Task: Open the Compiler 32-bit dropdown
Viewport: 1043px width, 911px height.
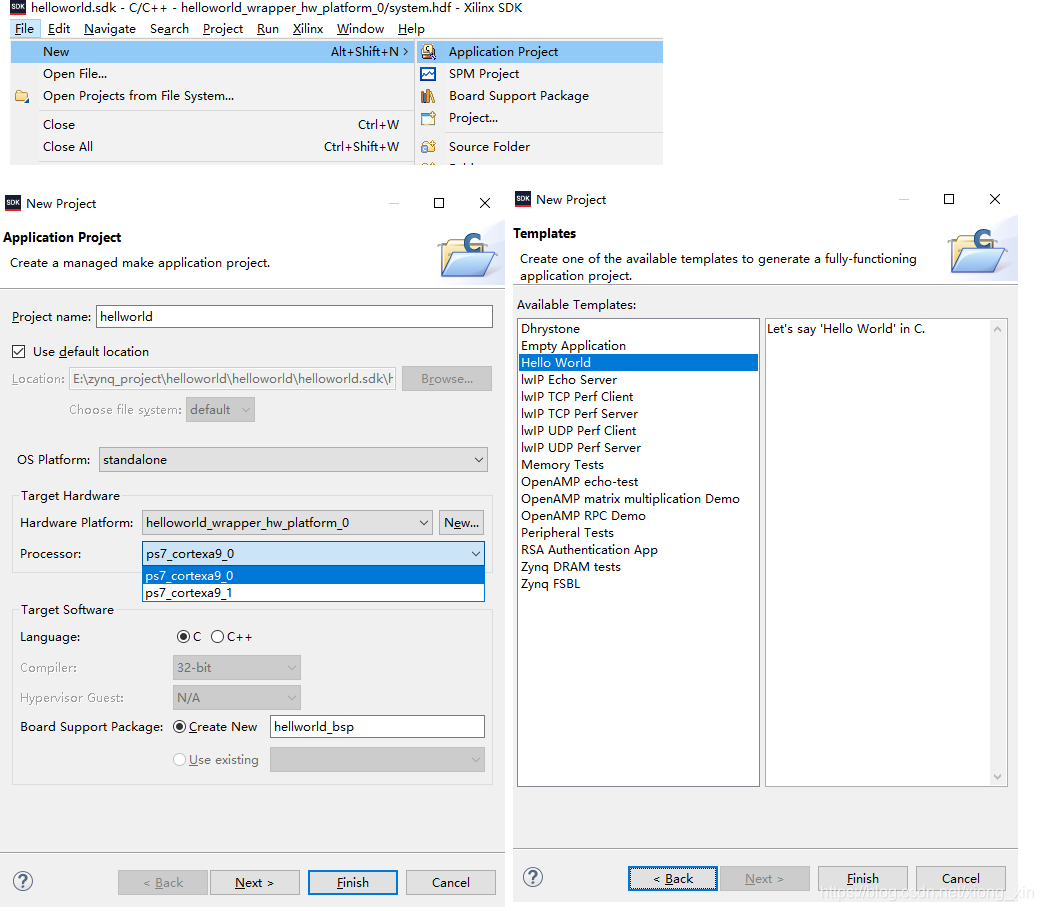Action: coord(237,668)
